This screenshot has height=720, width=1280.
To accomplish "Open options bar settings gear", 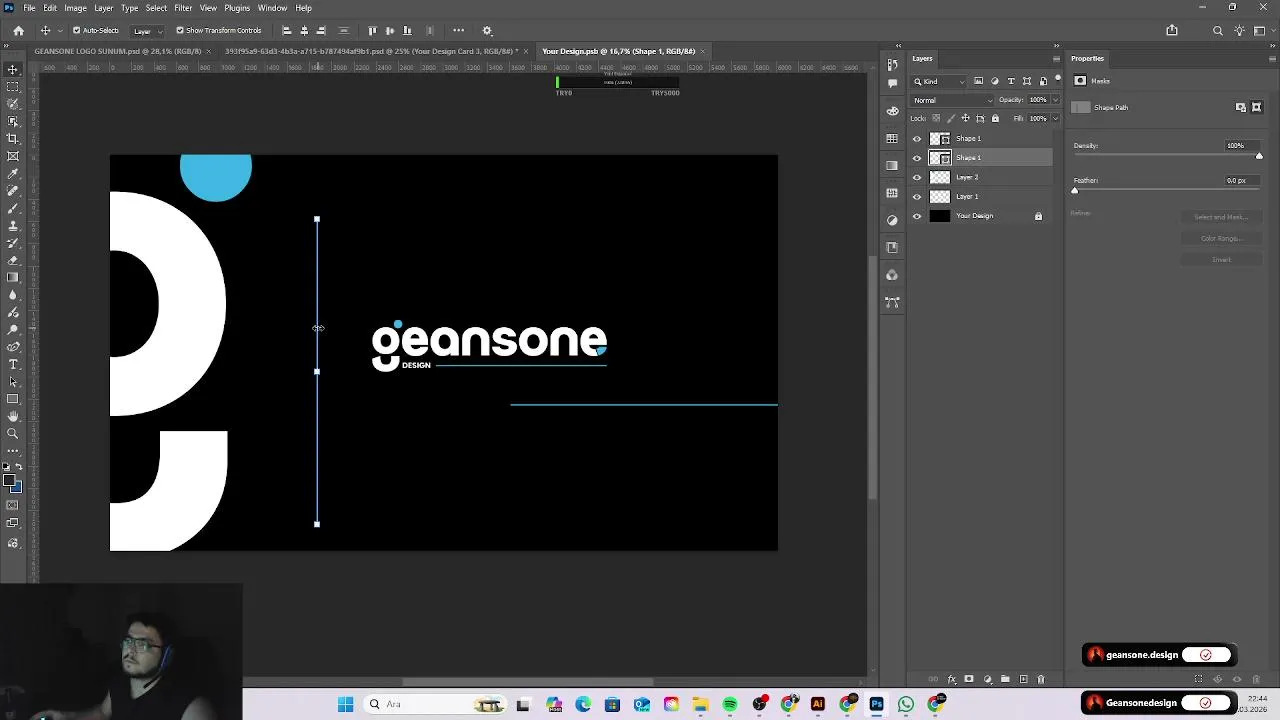I will 487,31.
